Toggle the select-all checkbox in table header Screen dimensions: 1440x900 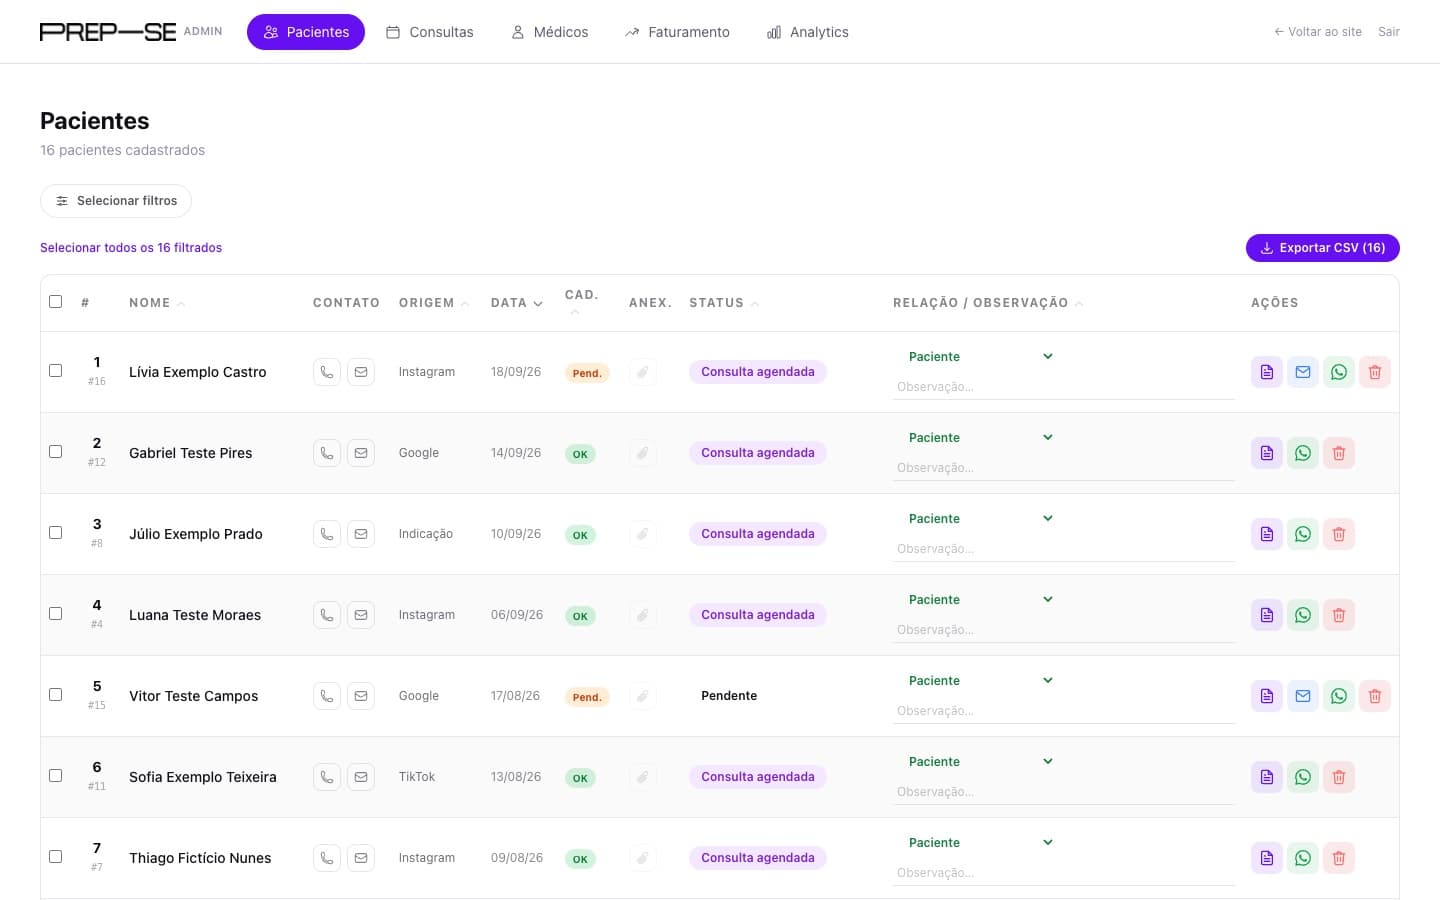(56, 301)
